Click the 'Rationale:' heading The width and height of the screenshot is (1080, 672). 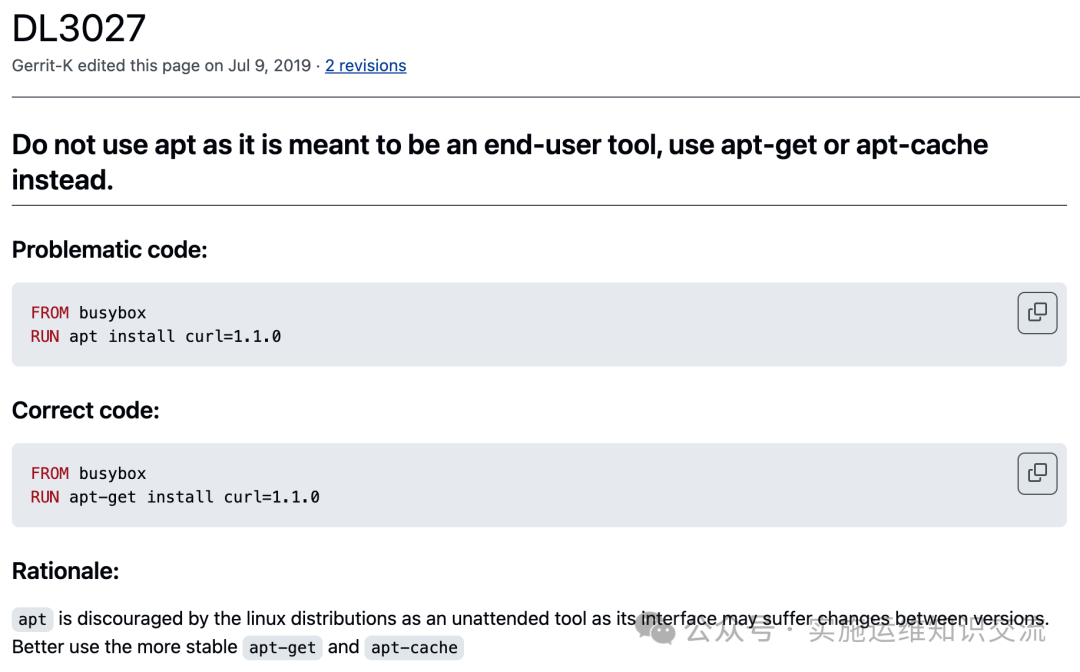66,572
